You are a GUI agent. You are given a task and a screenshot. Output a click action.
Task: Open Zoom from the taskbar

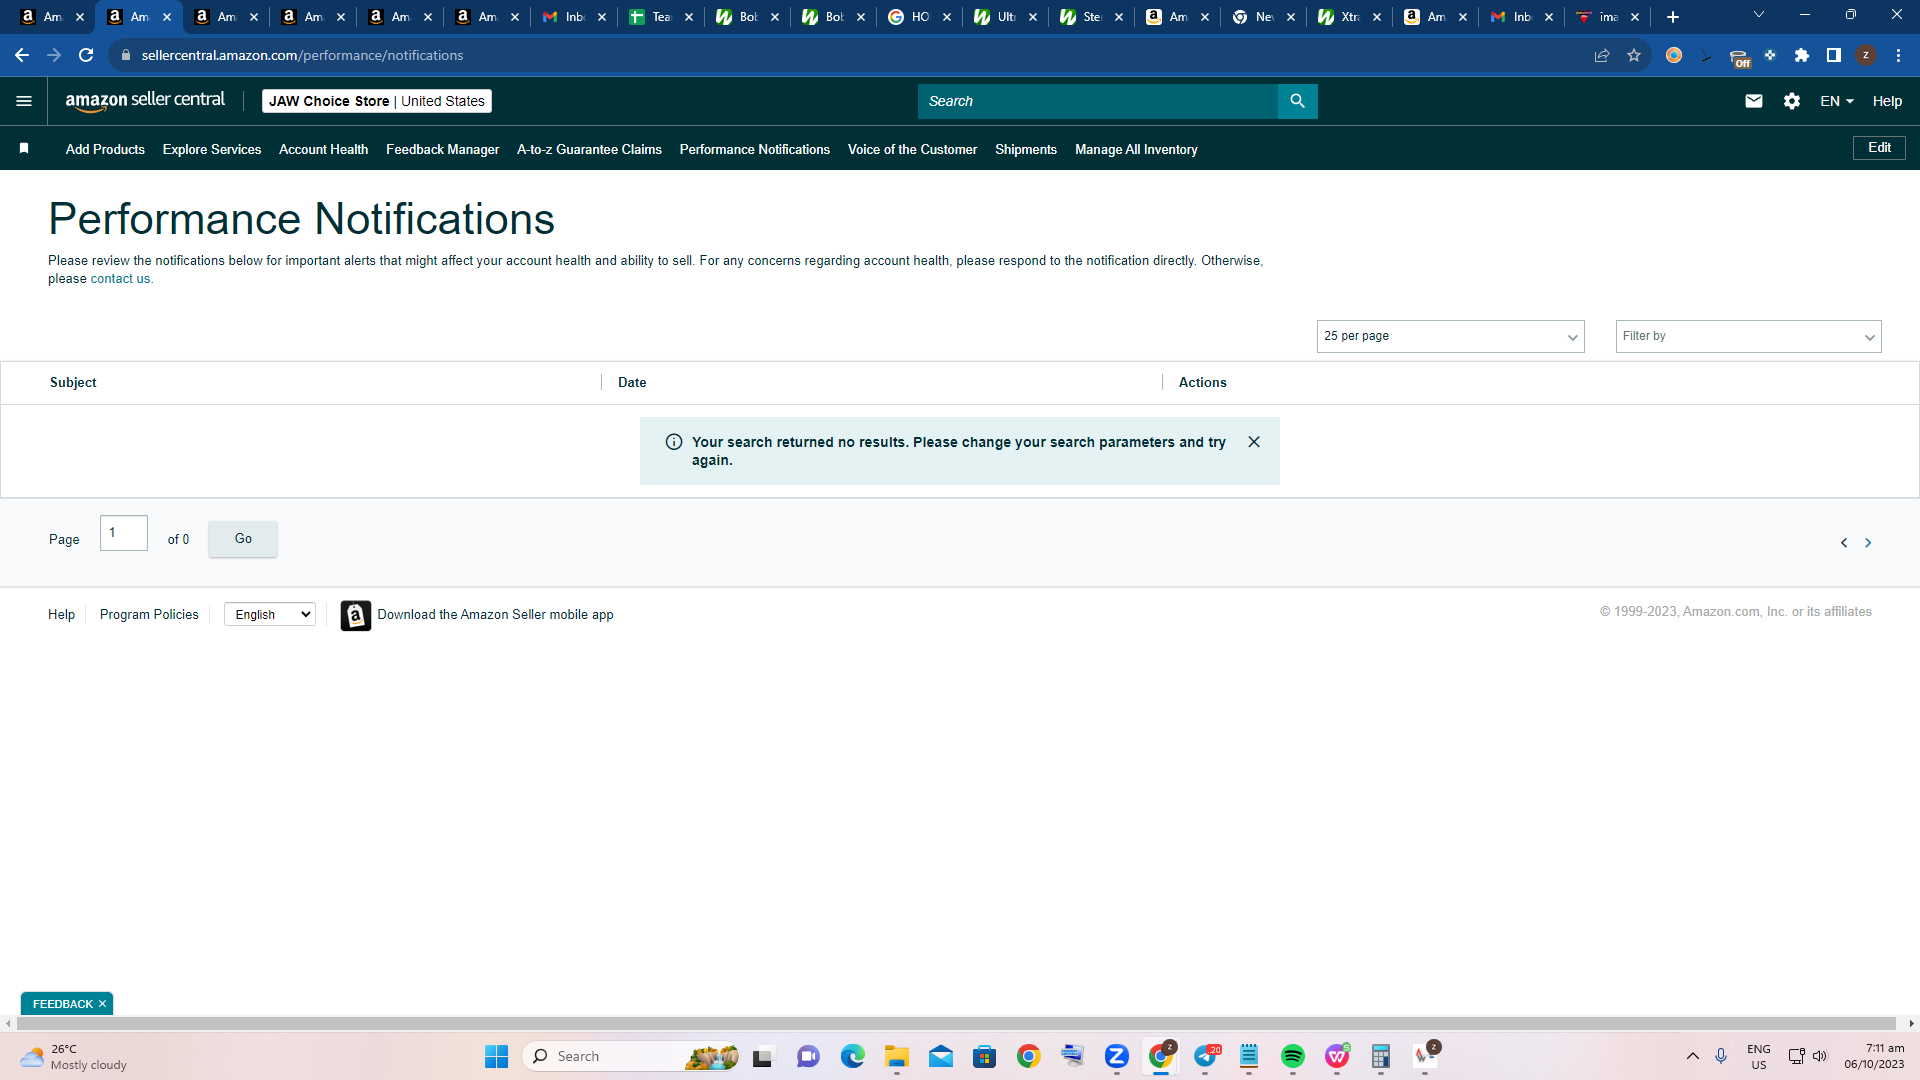tap(1117, 1056)
